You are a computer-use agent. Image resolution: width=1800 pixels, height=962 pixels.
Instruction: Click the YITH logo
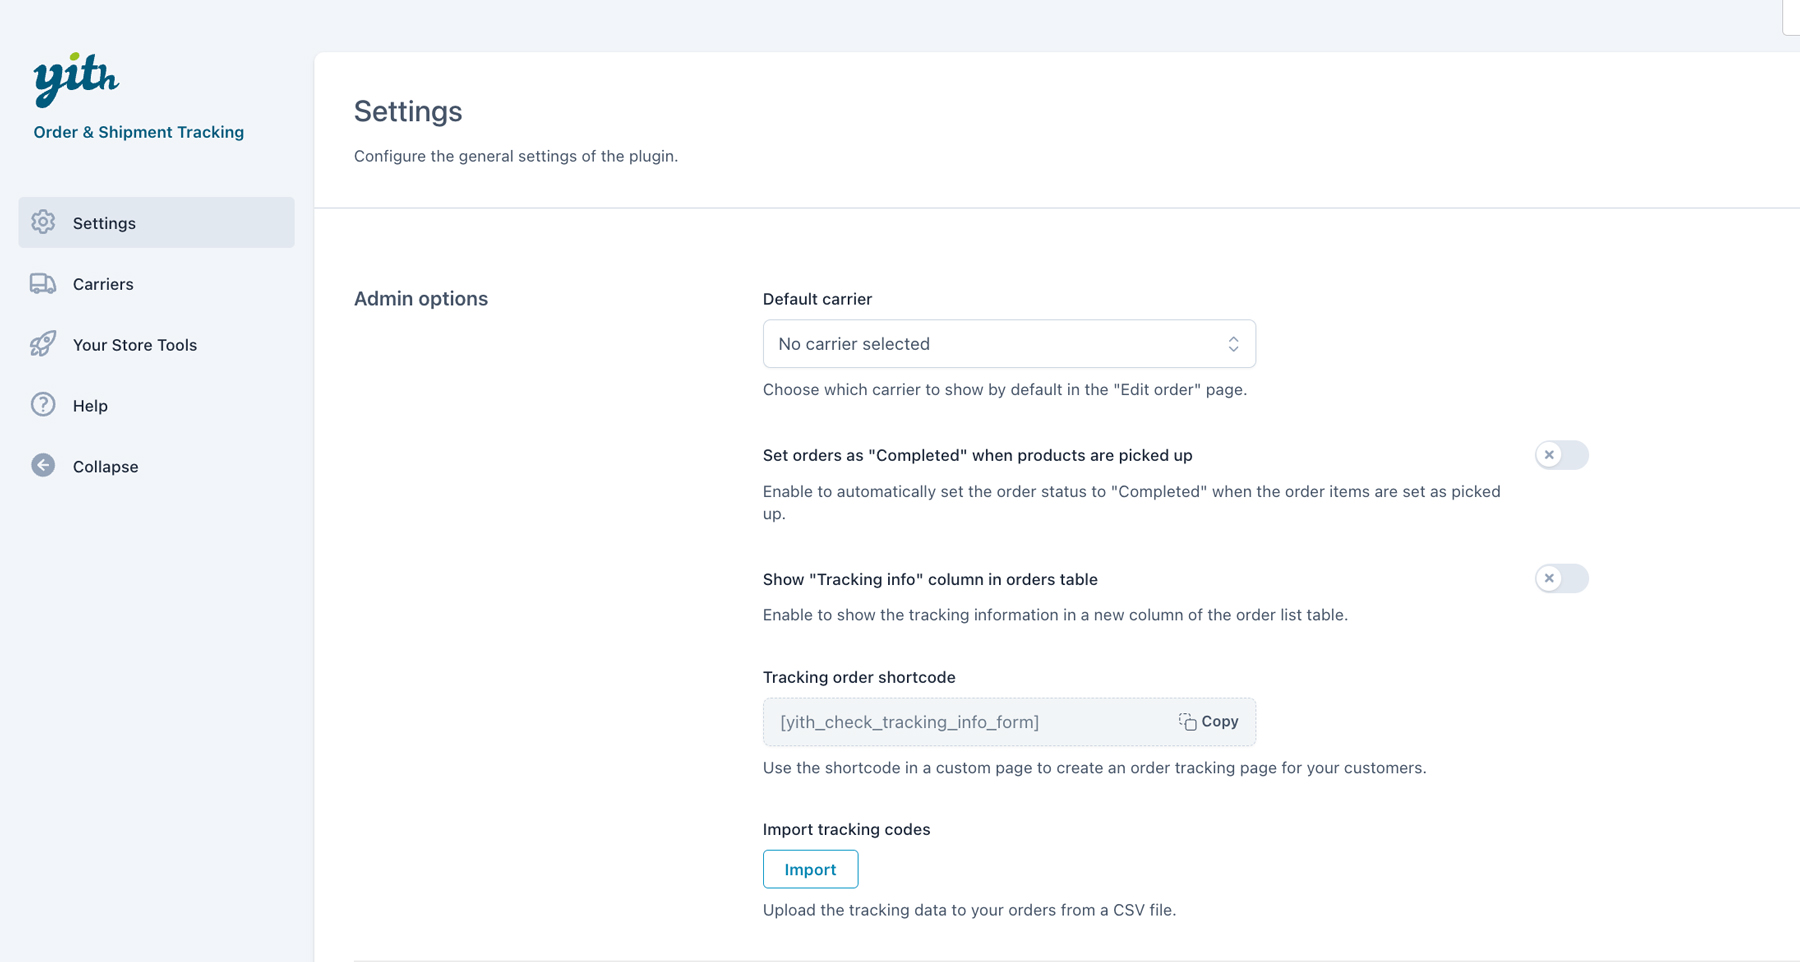[76, 79]
